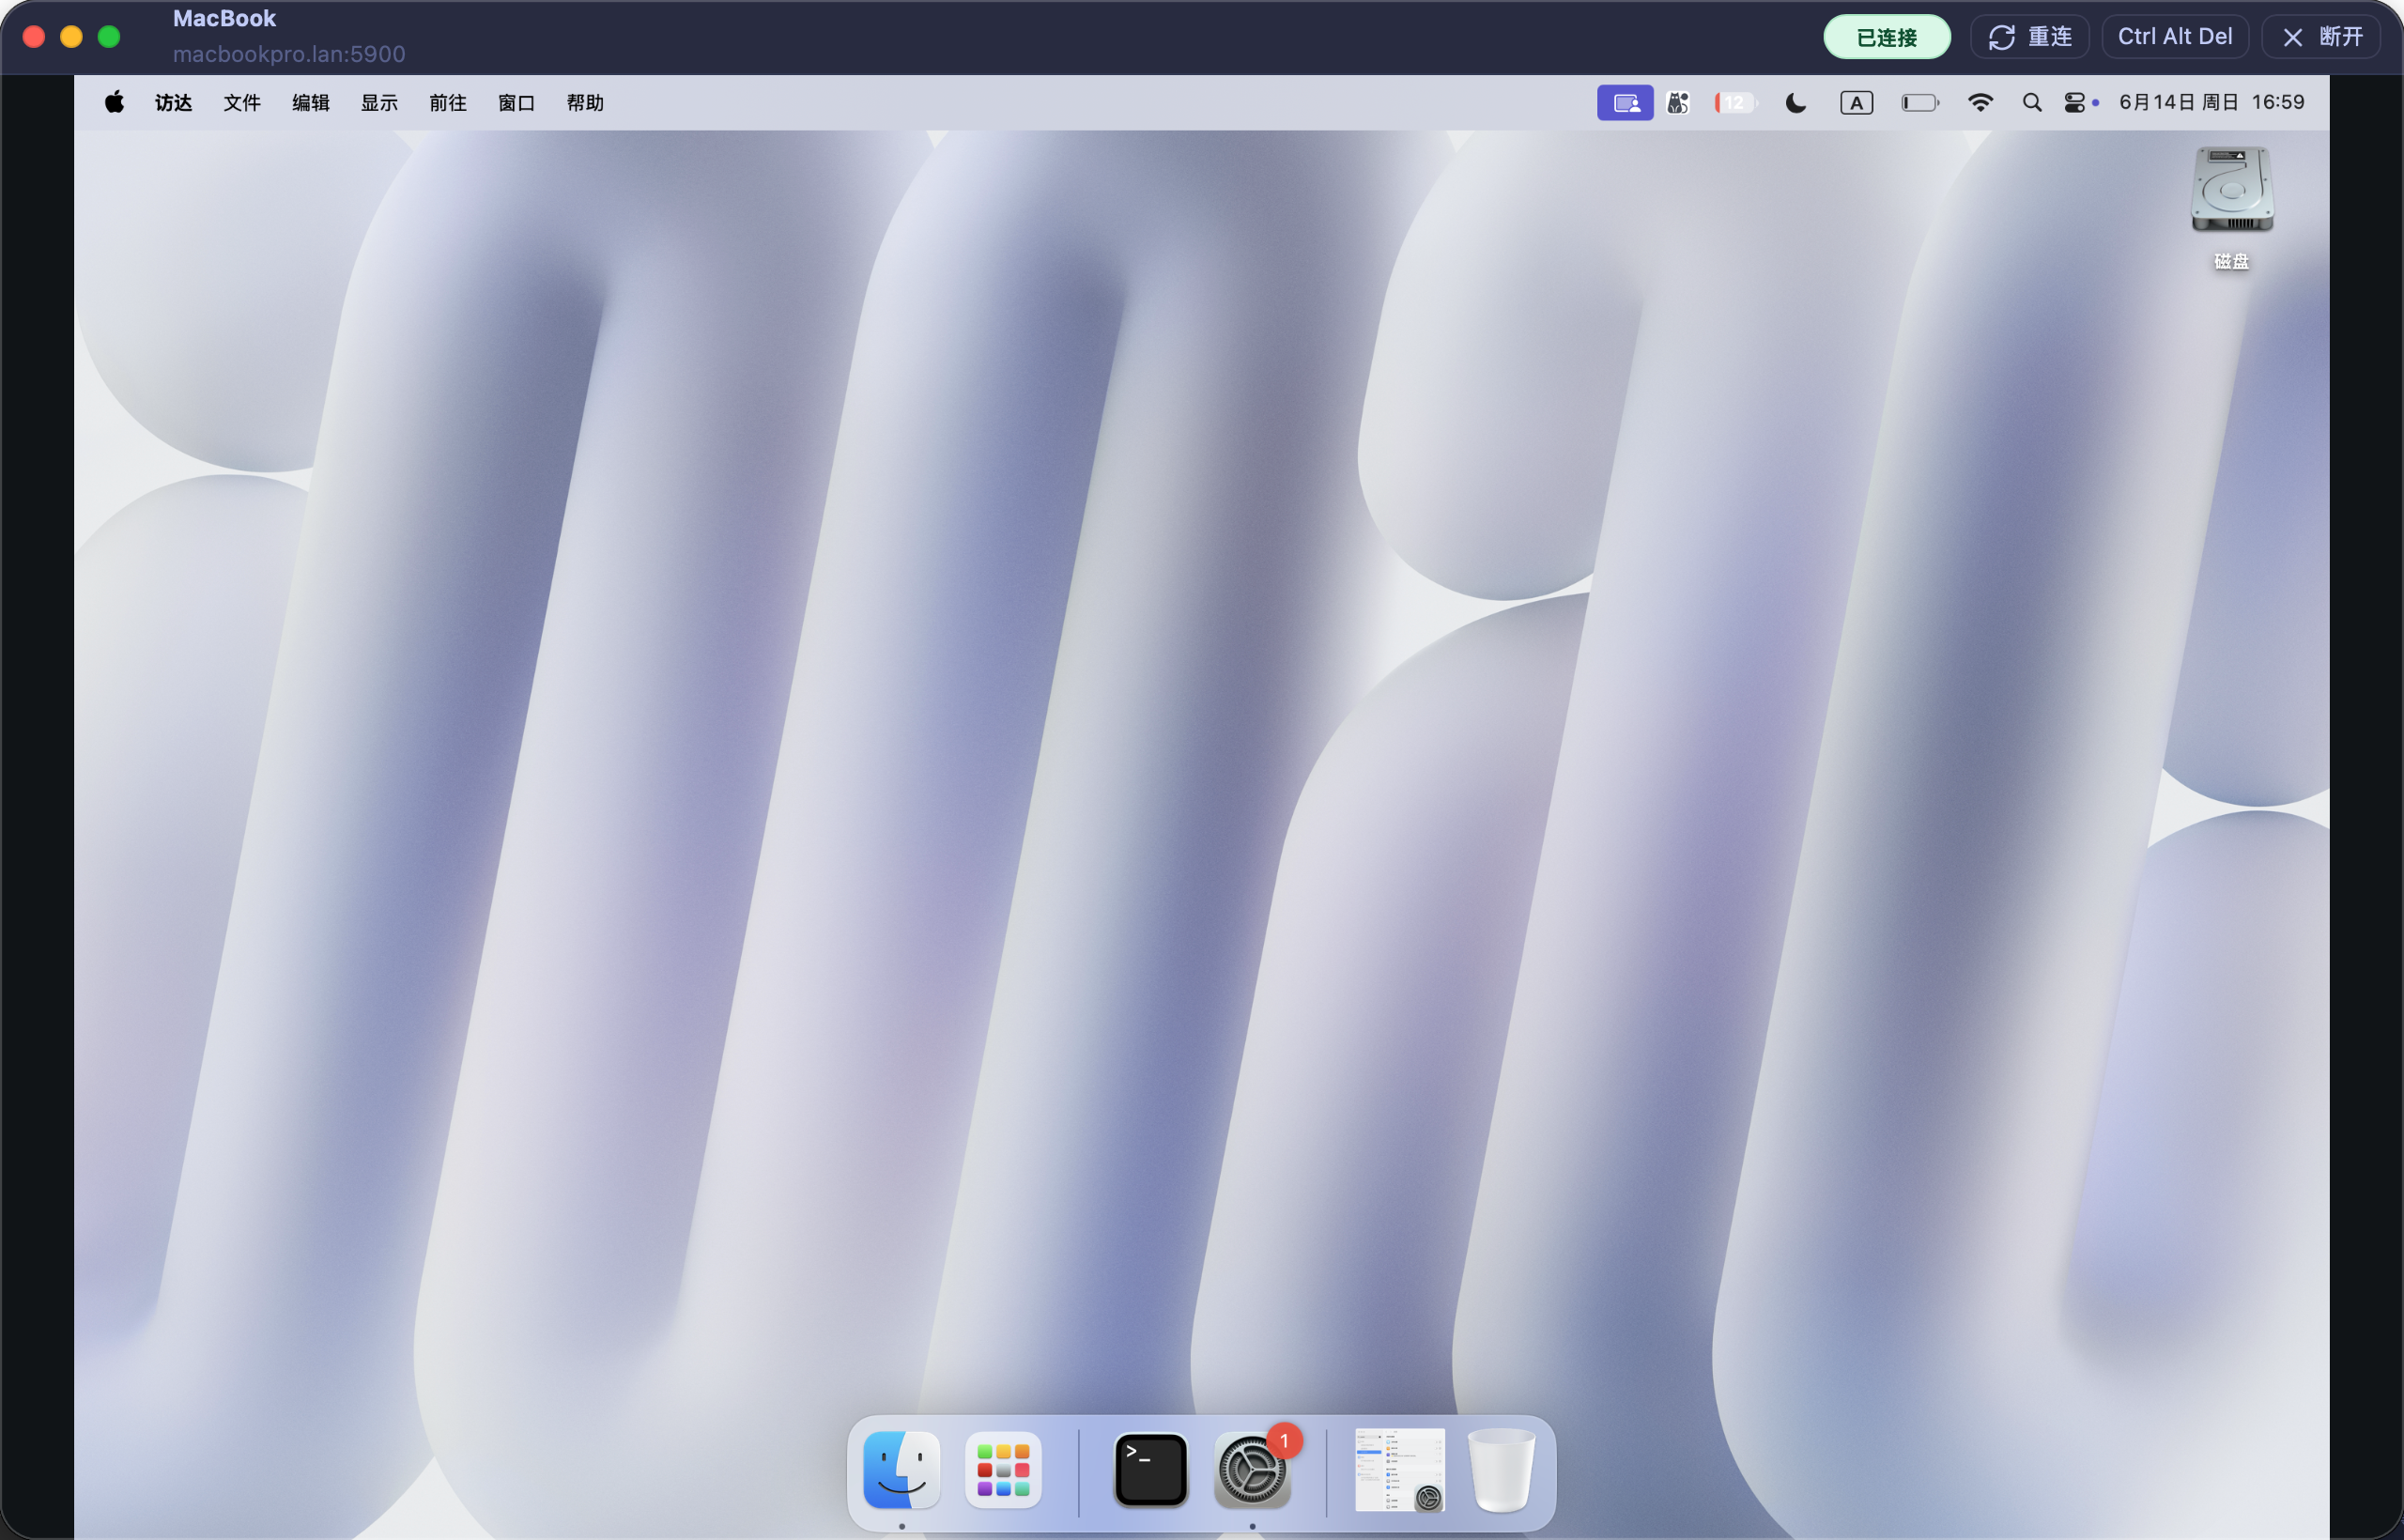Open the input source A indicator

pyautogui.click(x=1857, y=102)
